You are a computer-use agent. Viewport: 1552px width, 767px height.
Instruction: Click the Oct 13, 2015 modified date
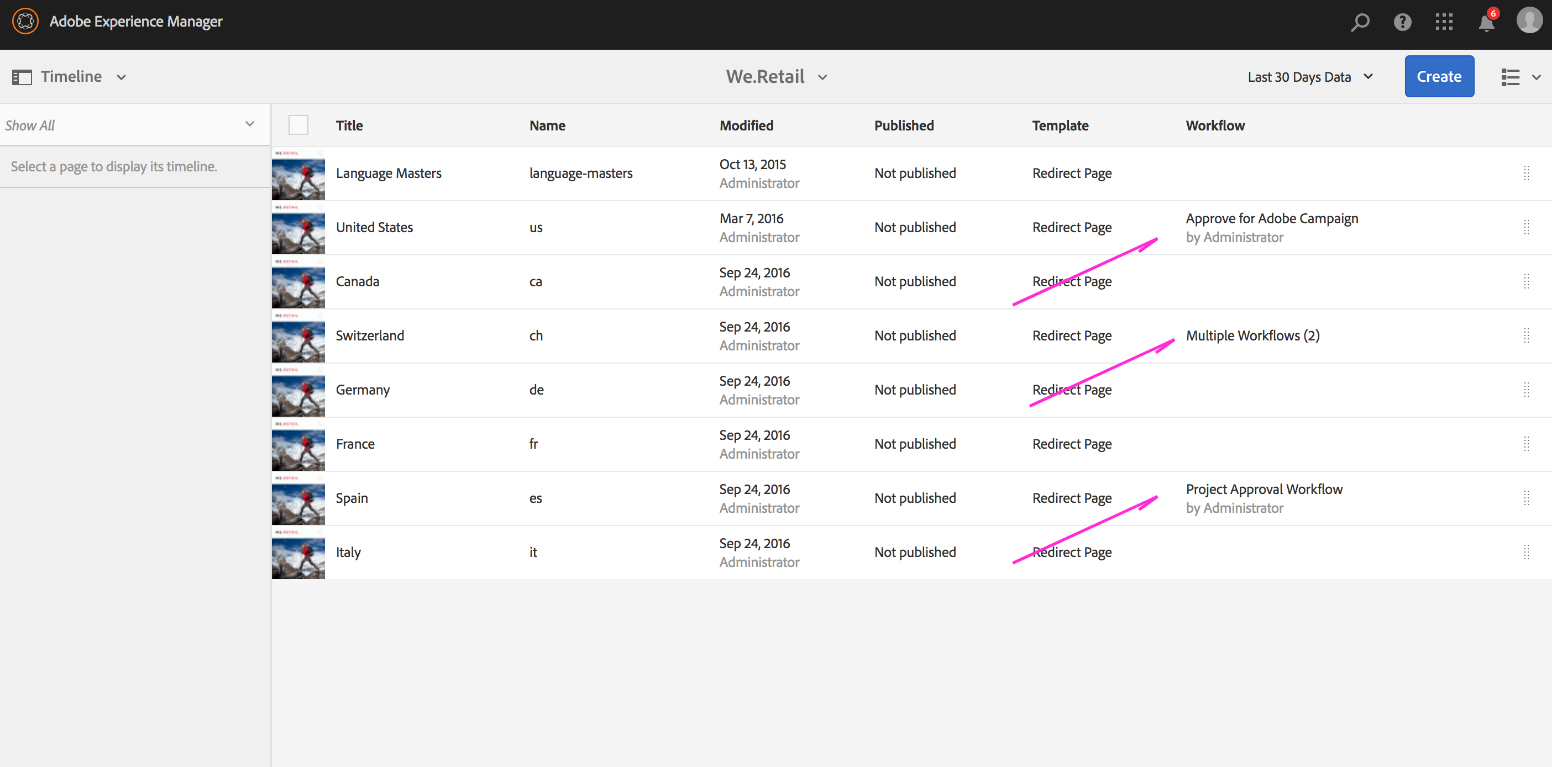click(x=753, y=164)
